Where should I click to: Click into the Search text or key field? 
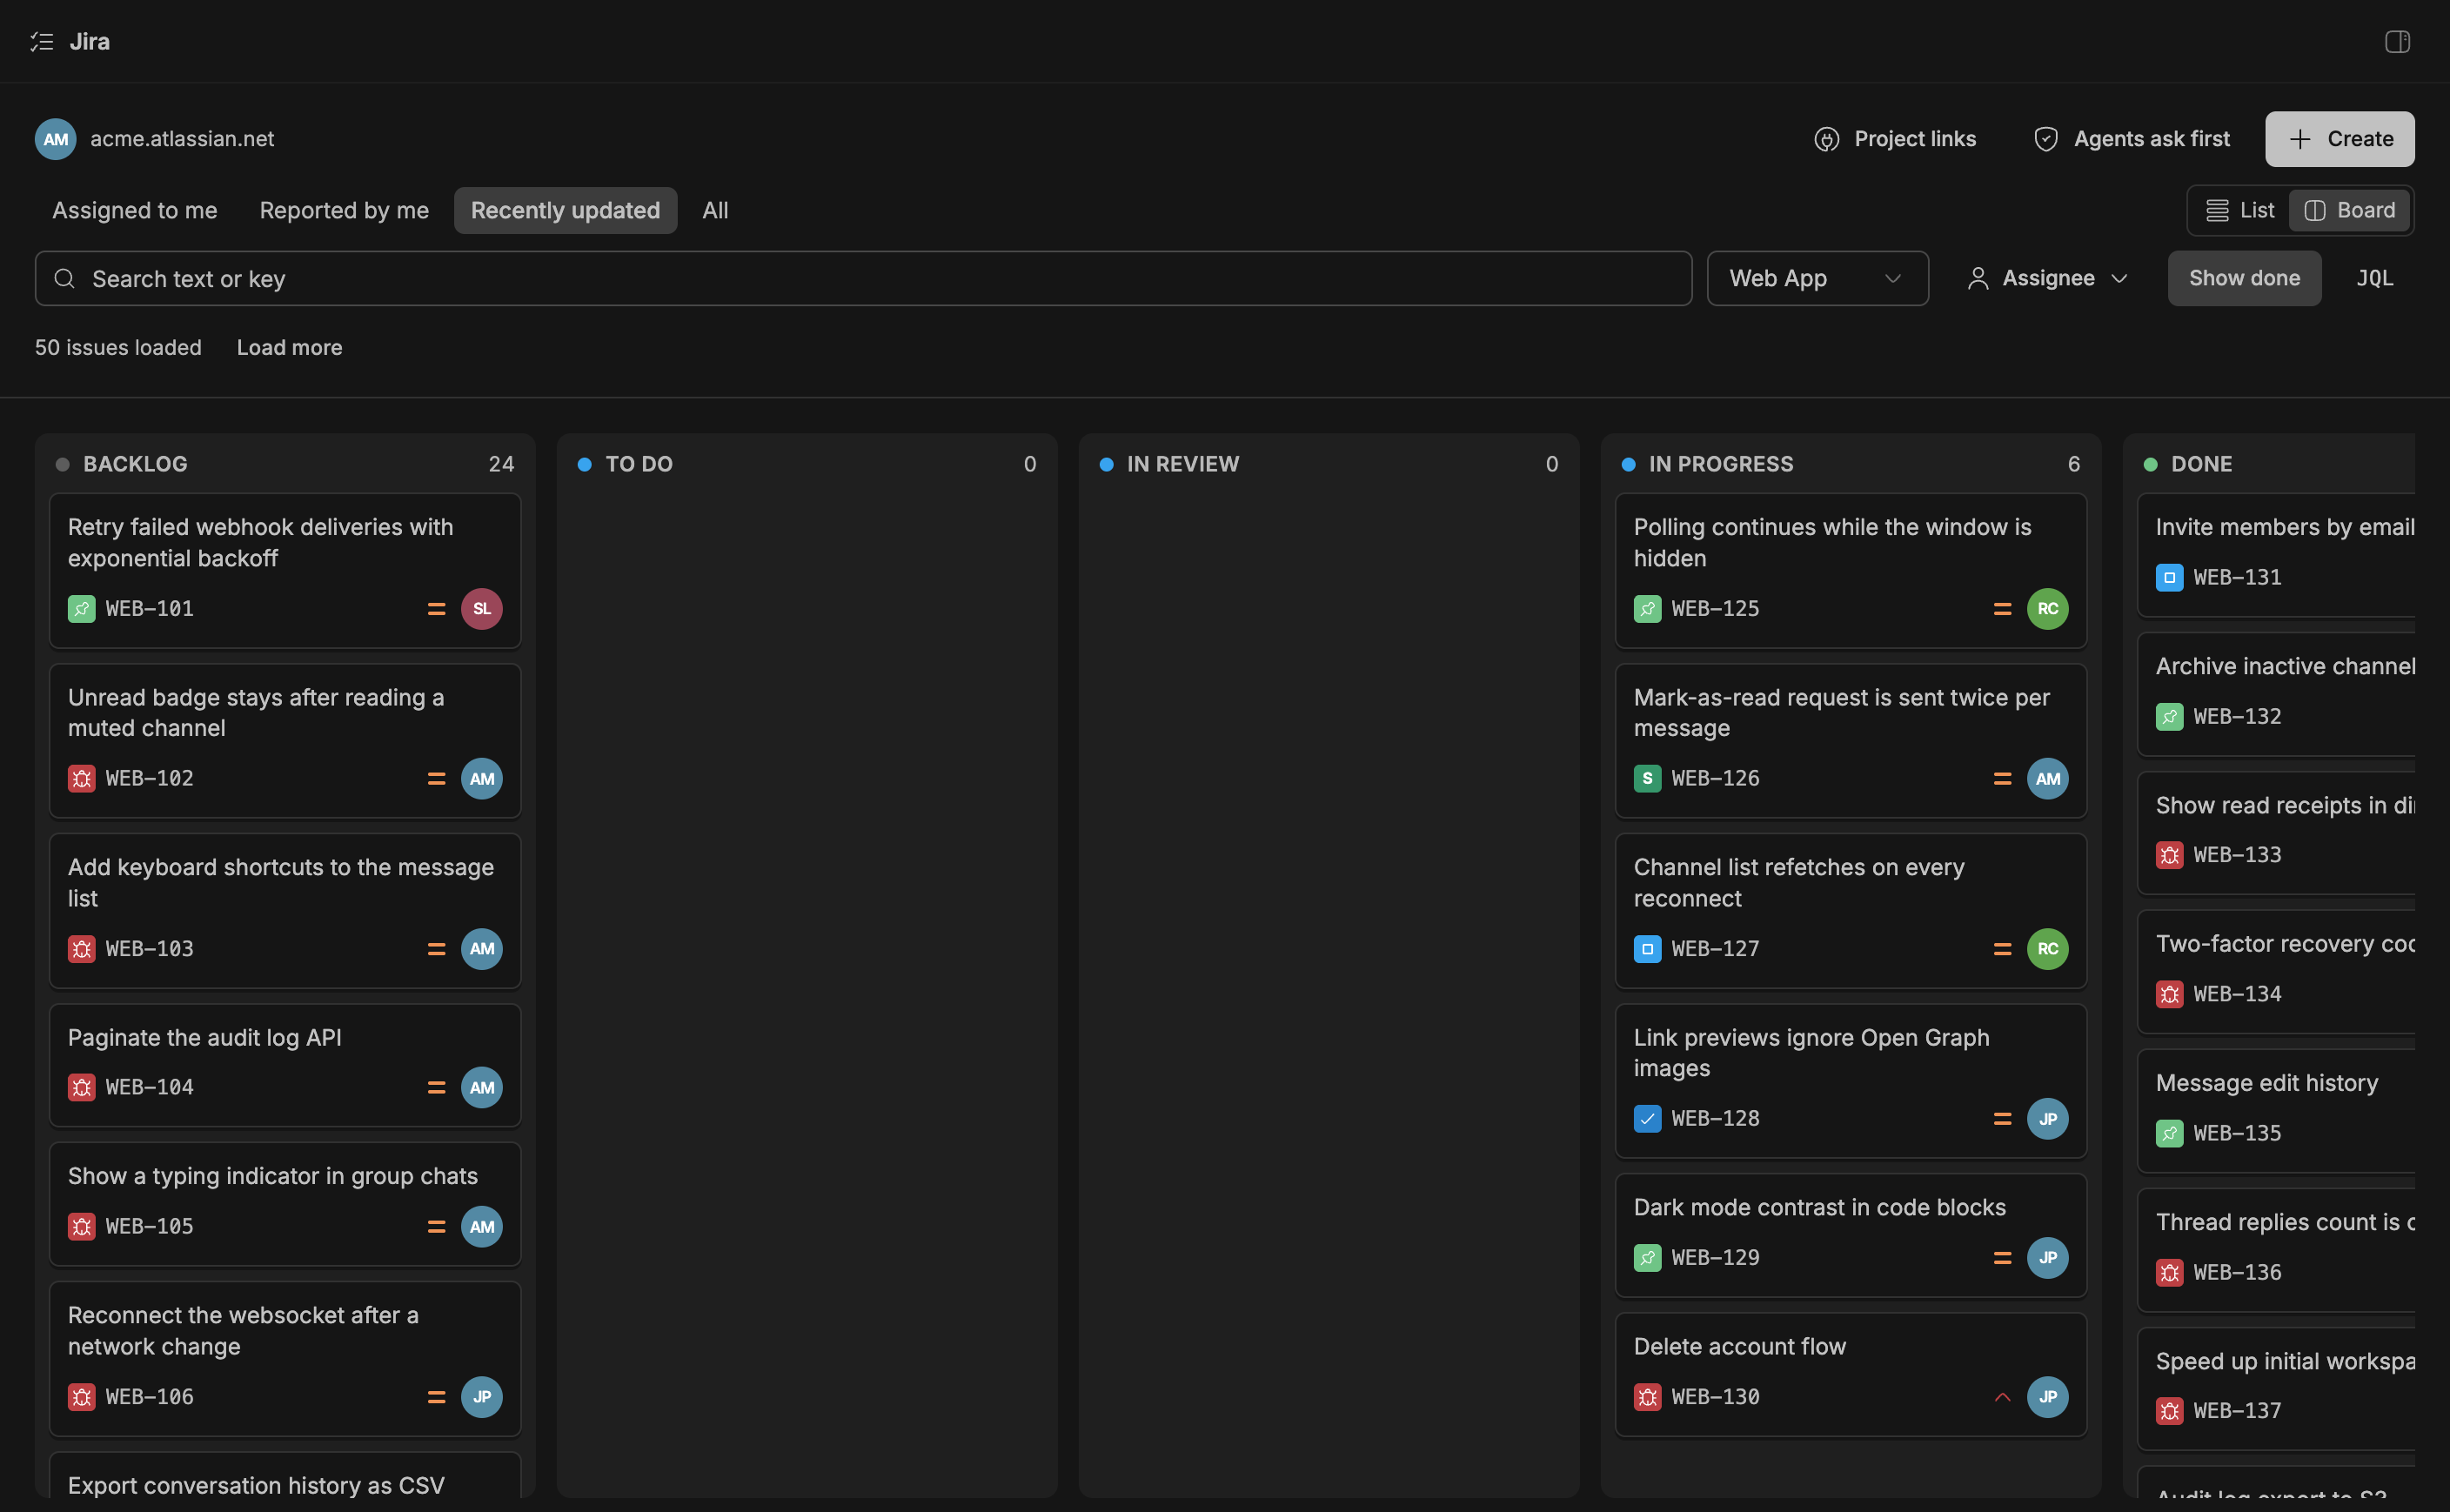pyautogui.click(x=863, y=278)
